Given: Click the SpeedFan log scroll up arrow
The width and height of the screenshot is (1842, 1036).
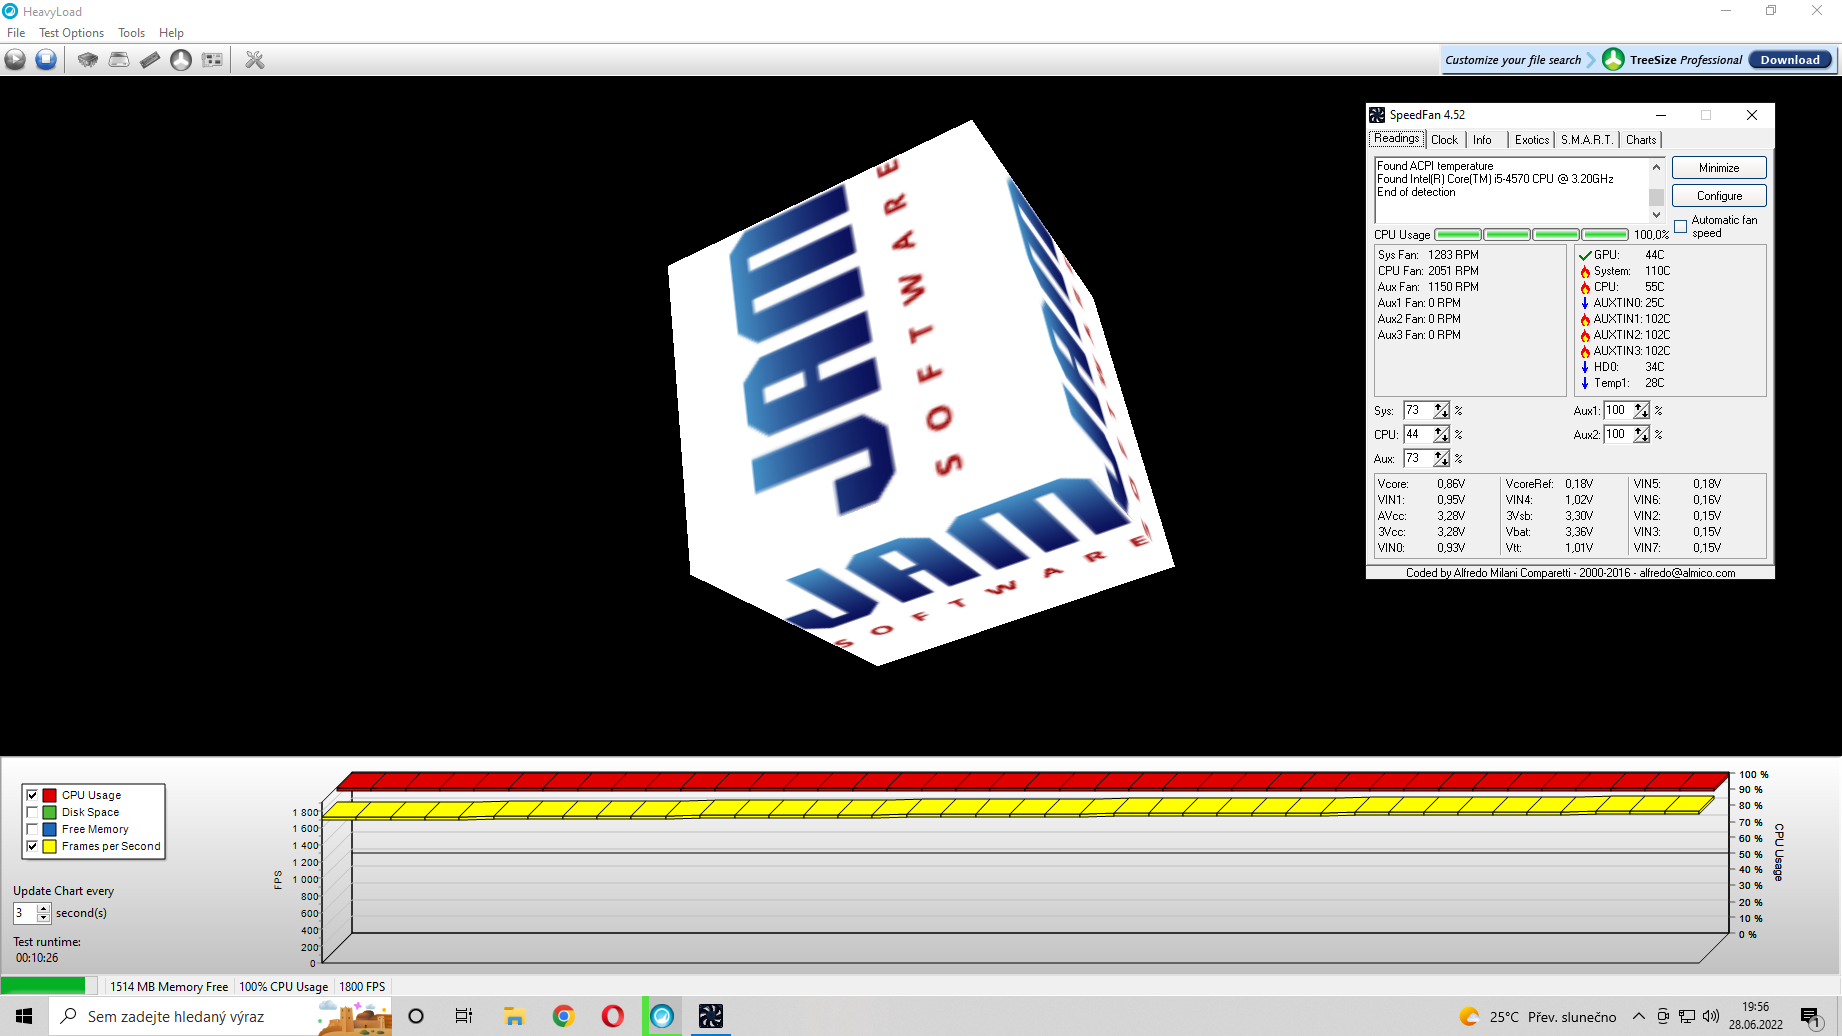Looking at the screenshot, I should [x=1656, y=167].
